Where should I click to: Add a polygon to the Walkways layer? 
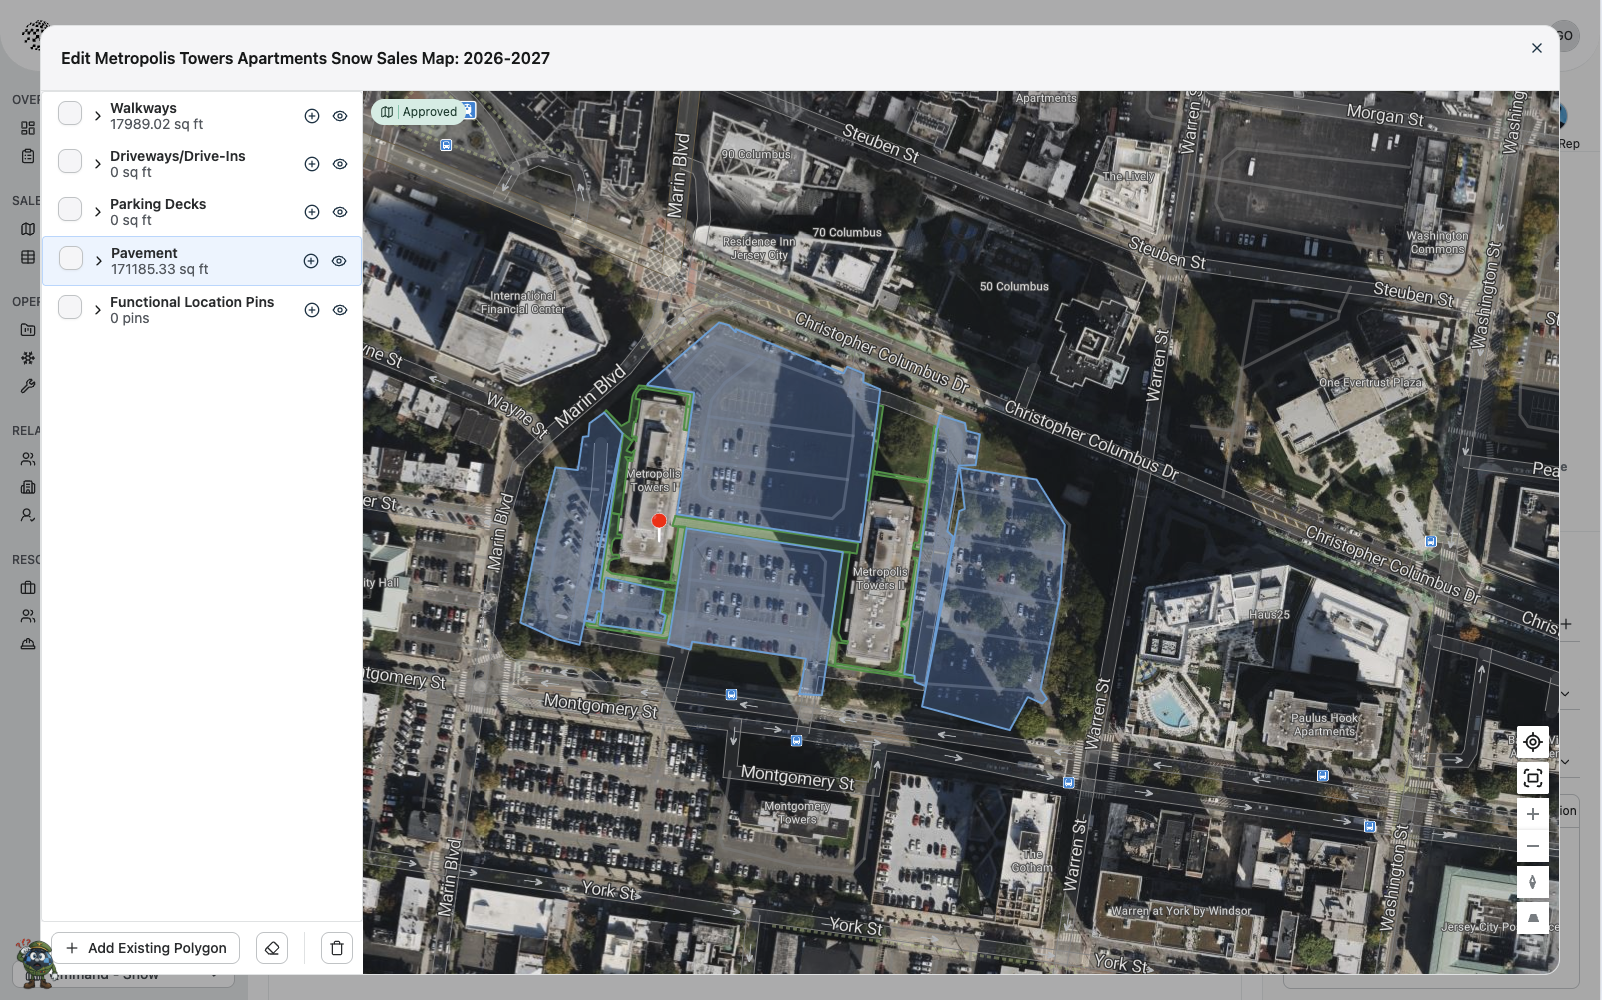pos(311,116)
